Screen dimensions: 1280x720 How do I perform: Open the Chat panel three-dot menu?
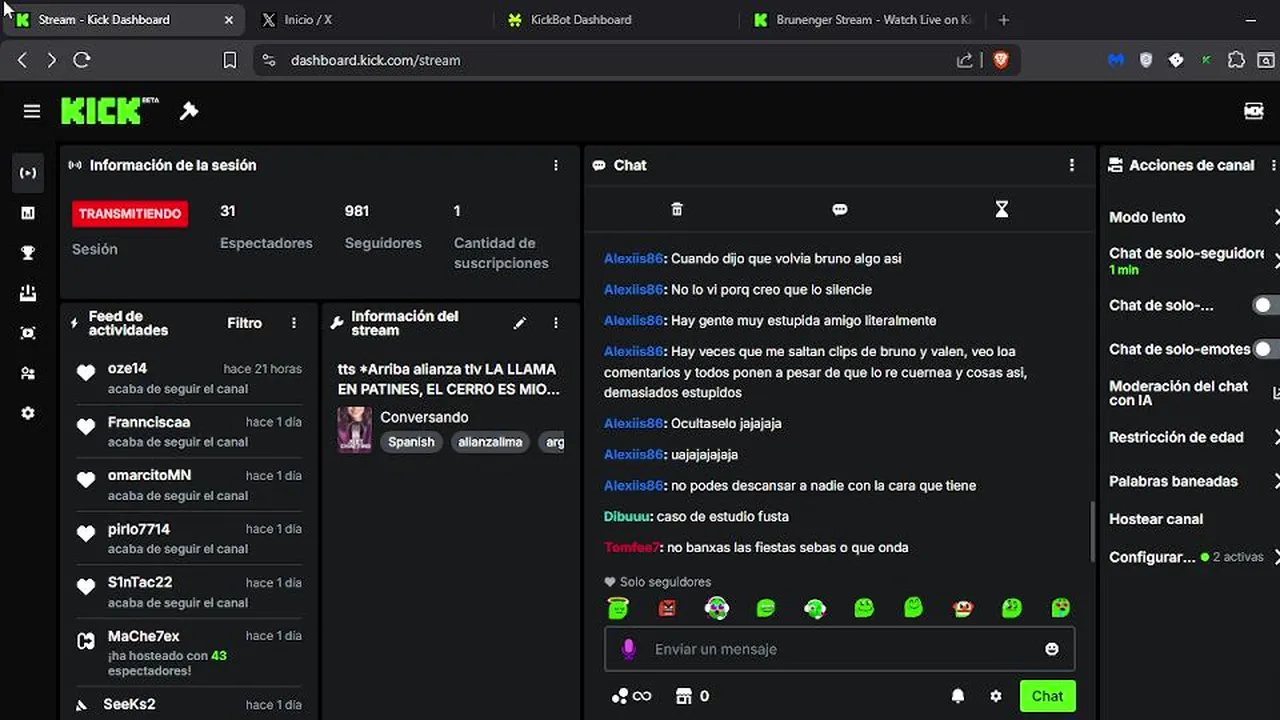[x=1072, y=165]
